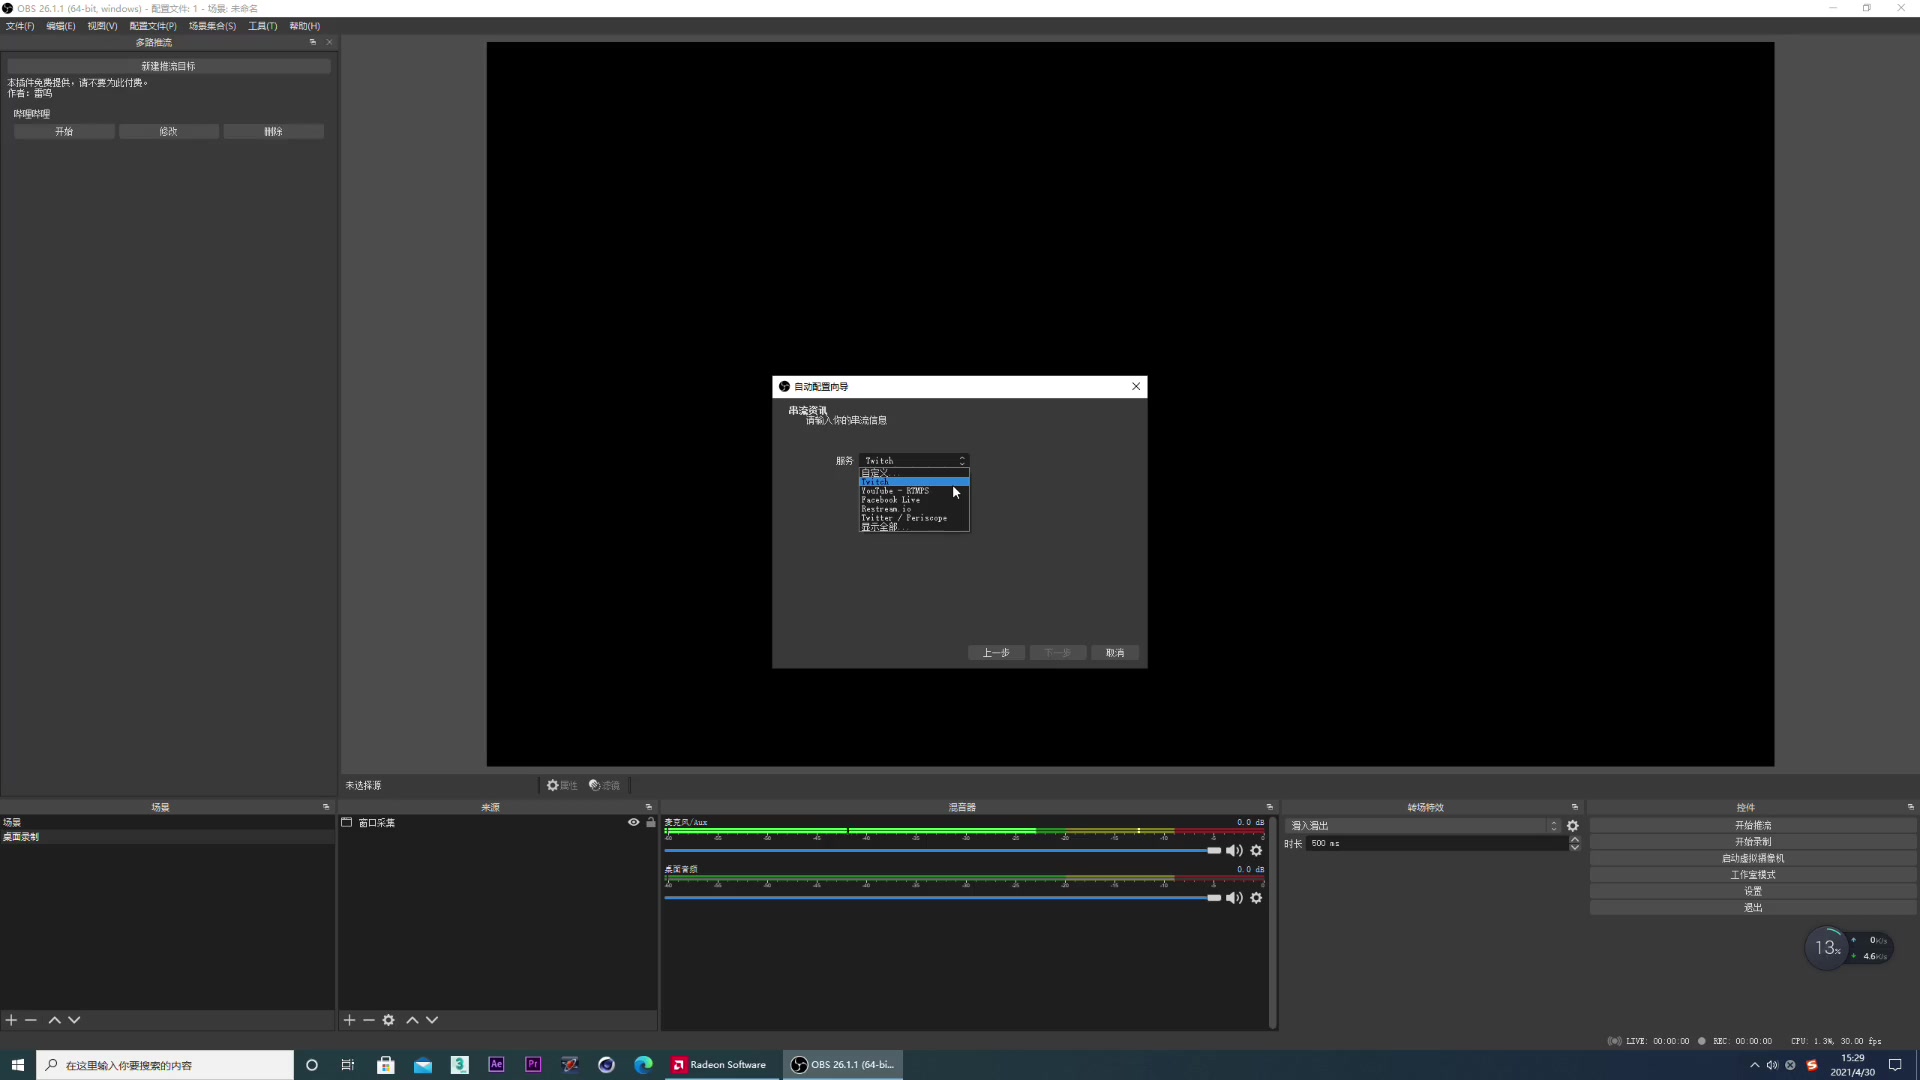The image size is (1920, 1080).
Task: Open transition properties gear icon
Action: [x=1573, y=826]
